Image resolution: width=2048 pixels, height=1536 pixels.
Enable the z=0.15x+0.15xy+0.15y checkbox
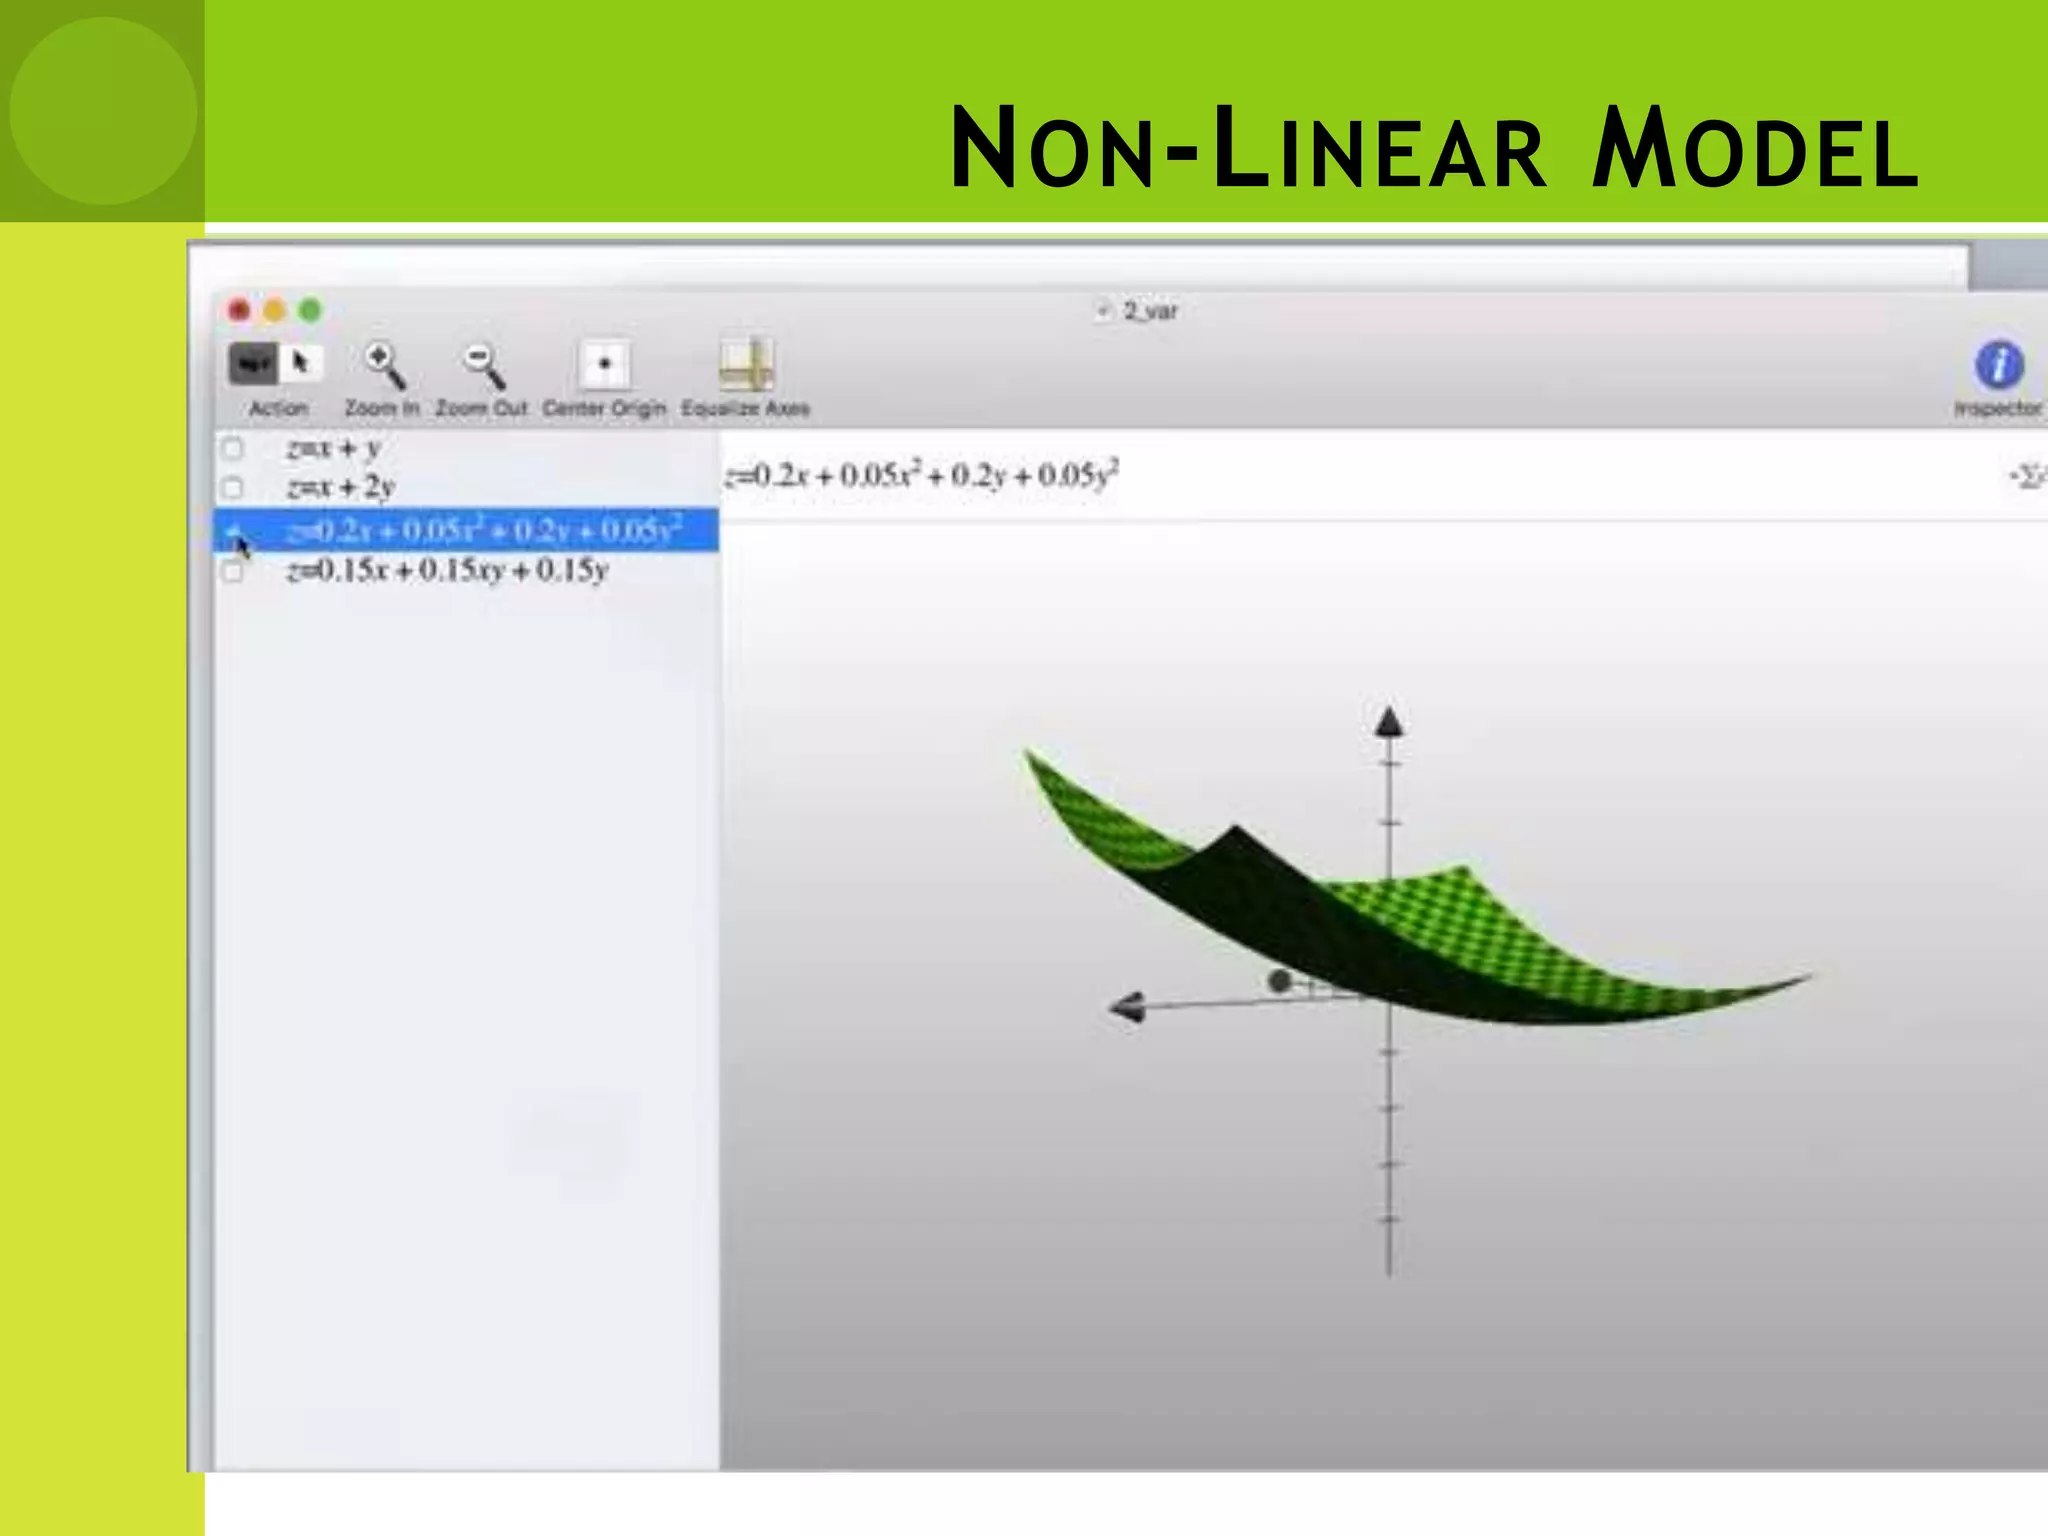coord(232,571)
